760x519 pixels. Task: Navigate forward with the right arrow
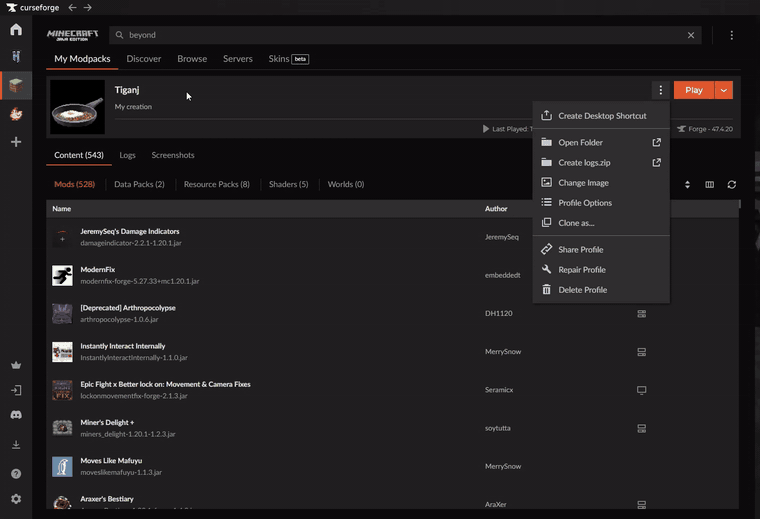tap(87, 8)
